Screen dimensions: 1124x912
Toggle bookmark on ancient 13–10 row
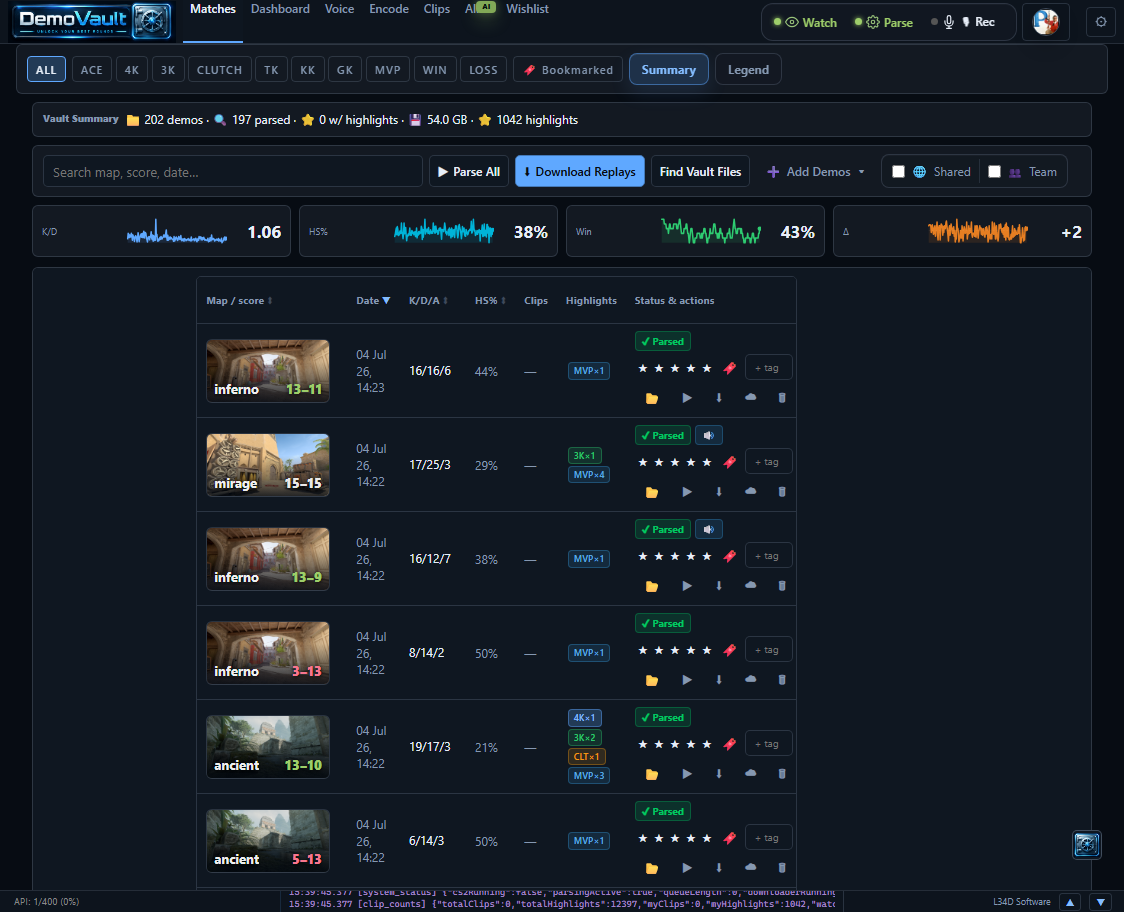(x=730, y=744)
